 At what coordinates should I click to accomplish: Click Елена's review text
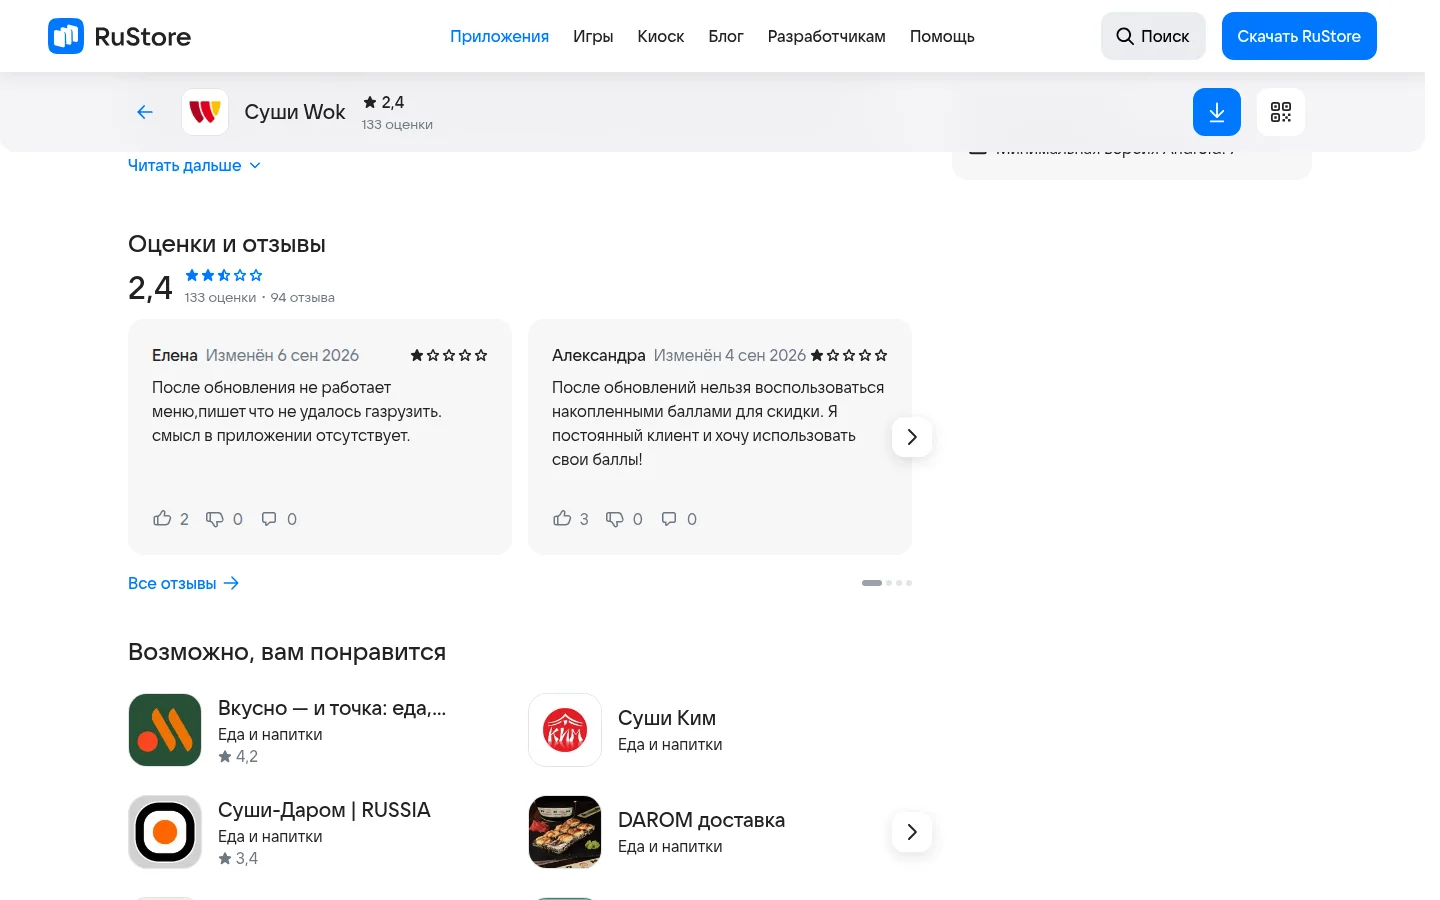[297, 411]
